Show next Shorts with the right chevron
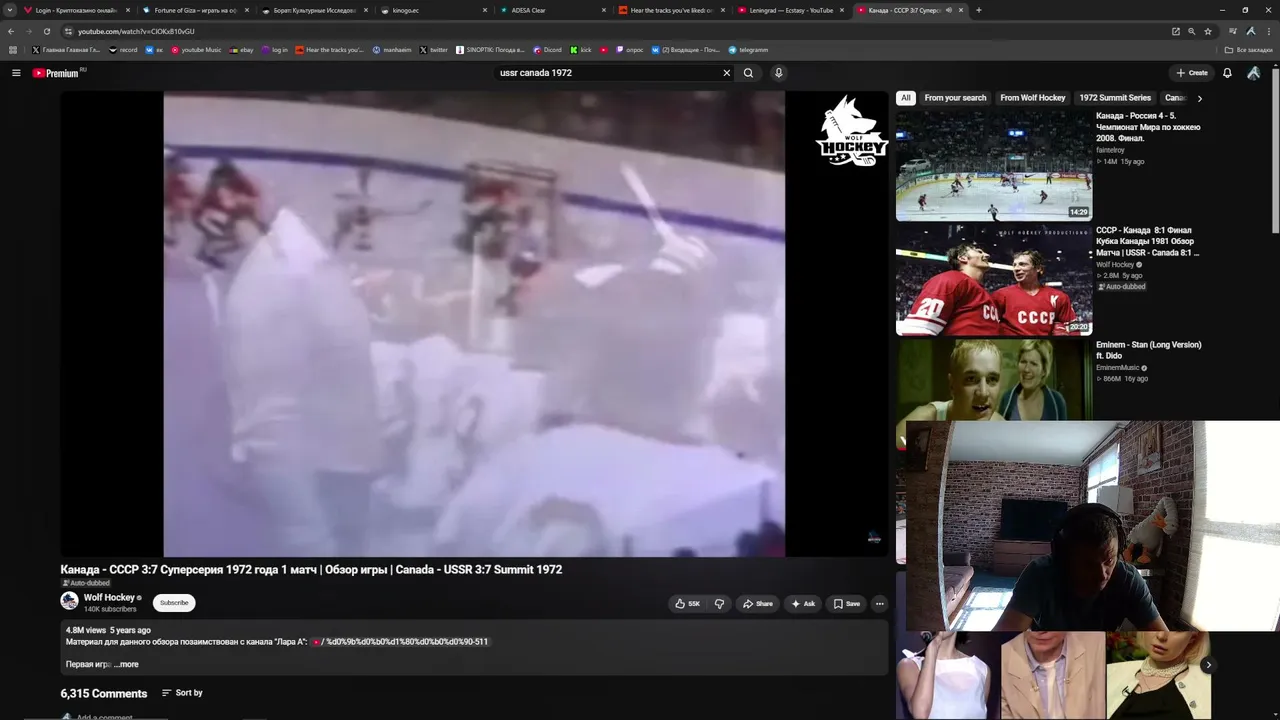Image resolution: width=1280 pixels, height=720 pixels. [1208, 665]
